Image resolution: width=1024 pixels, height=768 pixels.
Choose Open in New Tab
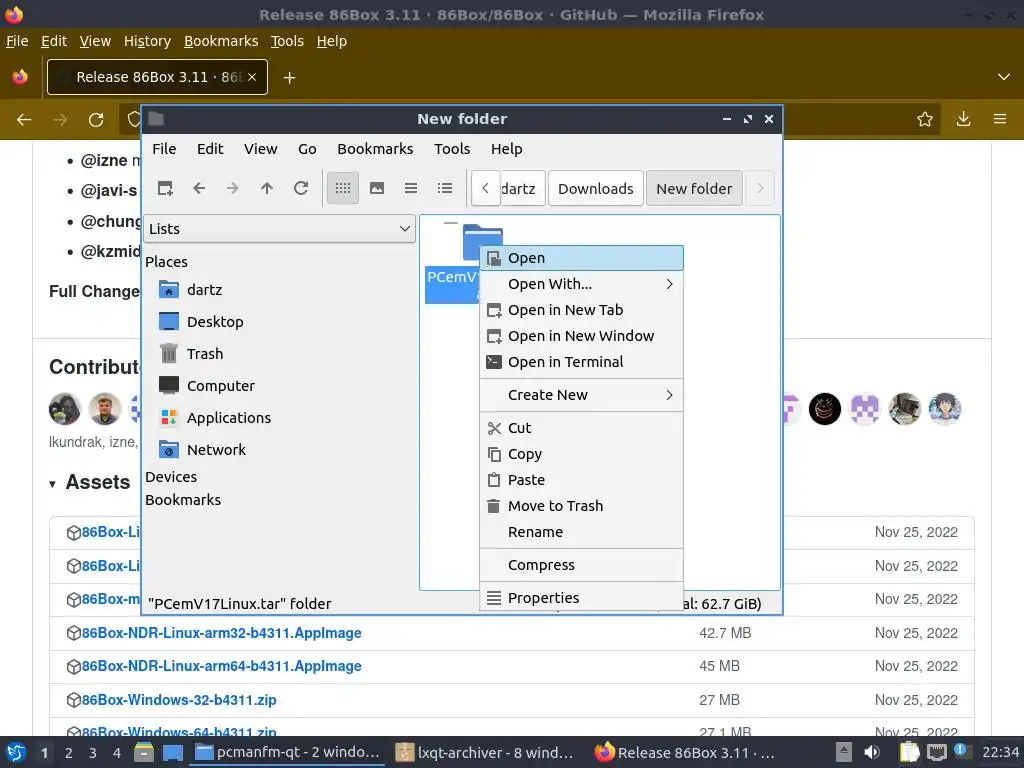(581, 310)
